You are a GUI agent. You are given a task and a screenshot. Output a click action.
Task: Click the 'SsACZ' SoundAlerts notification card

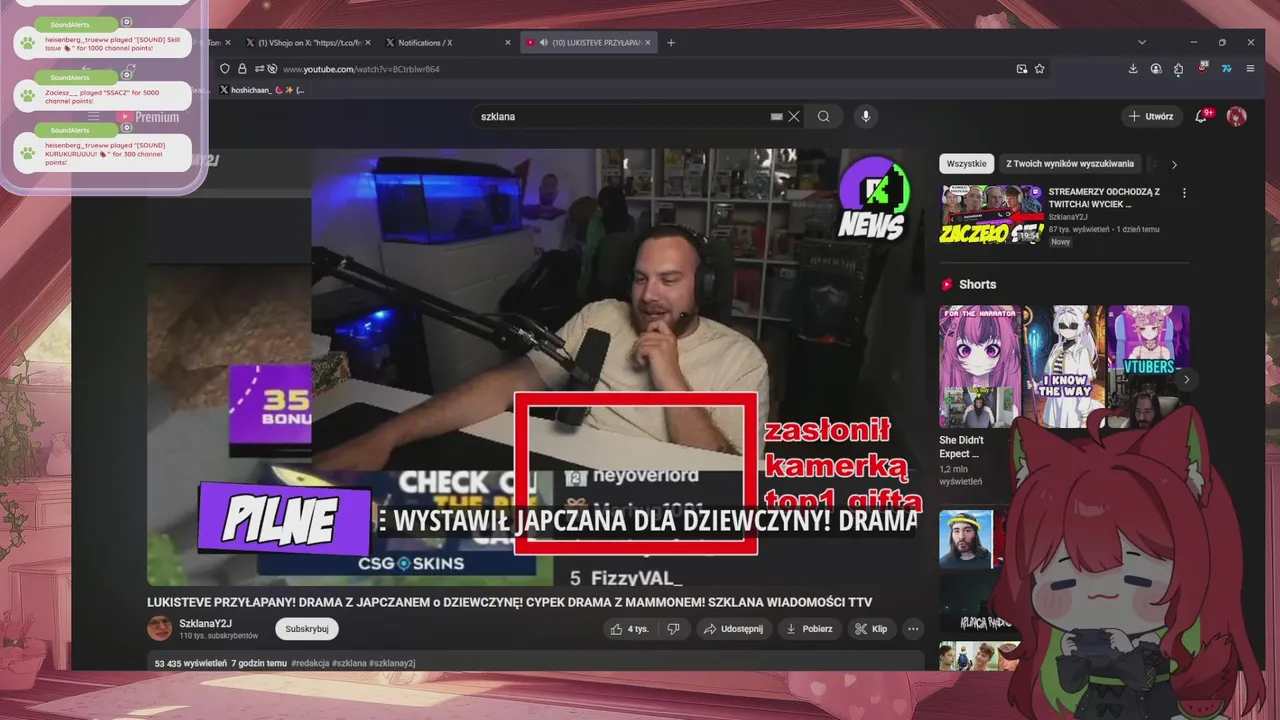pos(103,96)
